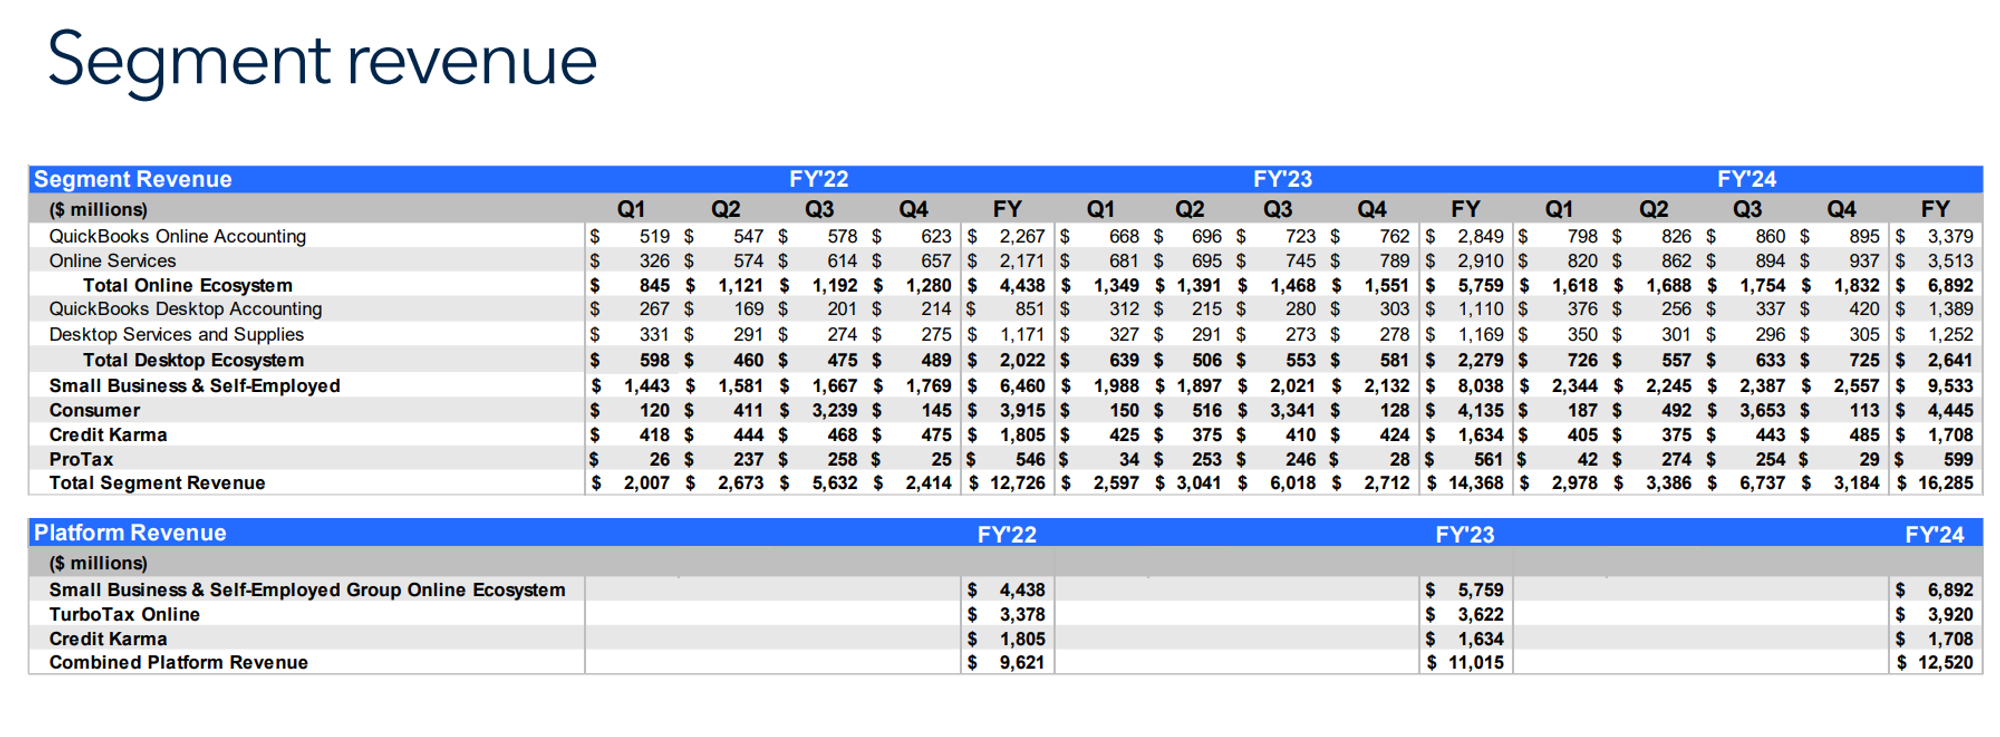Image resolution: width=2000 pixels, height=737 pixels.
Task: Select combined platform revenue value 12,520
Action: click(x=1946, y=662)
